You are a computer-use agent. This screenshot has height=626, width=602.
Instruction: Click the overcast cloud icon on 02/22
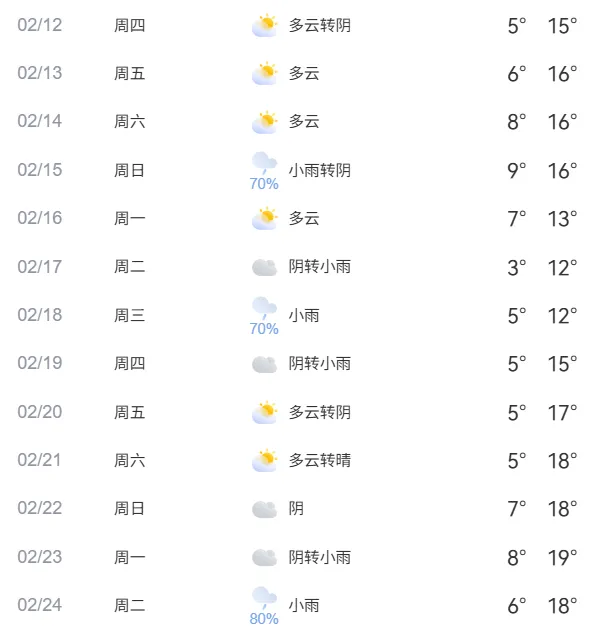264,509
